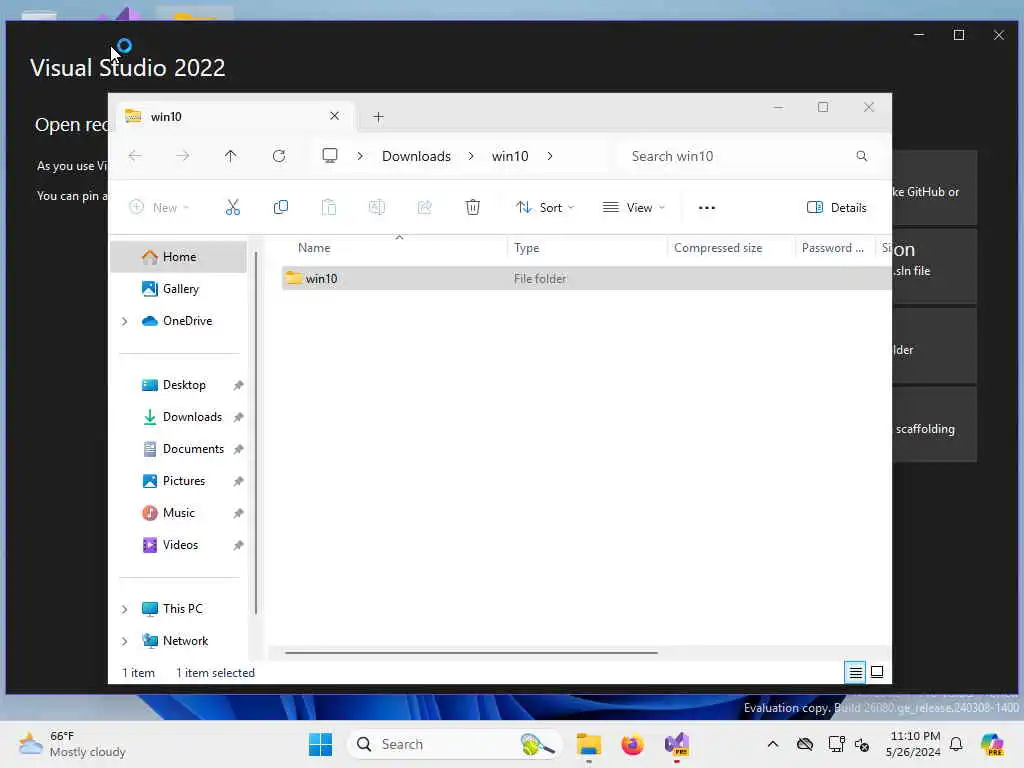Click the horizontal scrollbar in file list

pos(471,652)
